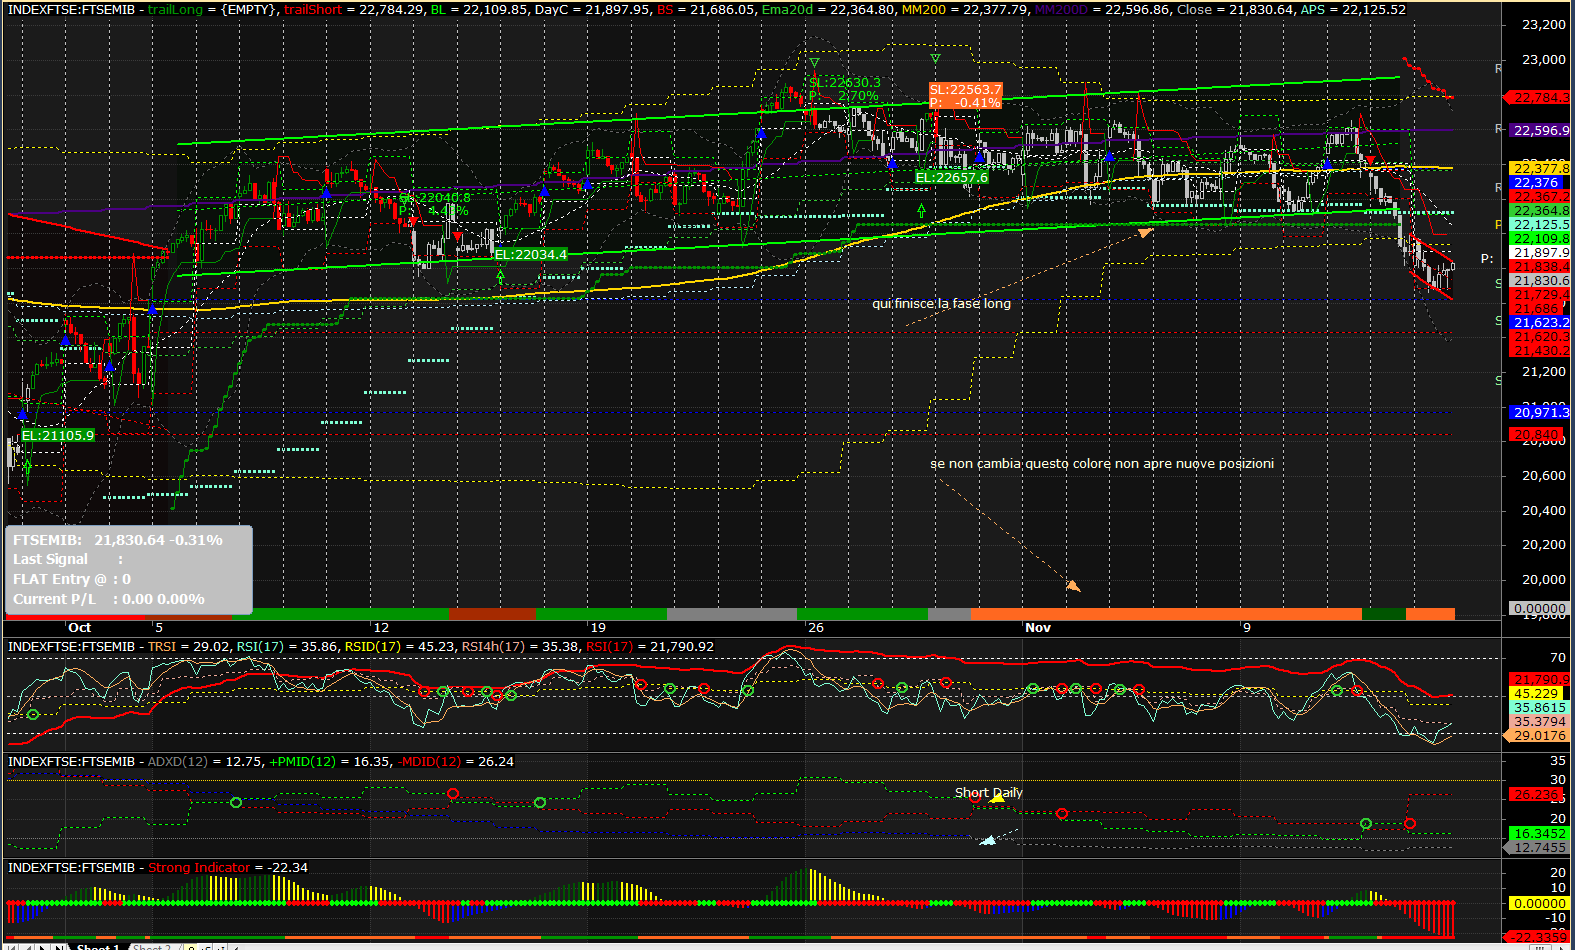Screen dimensions: 1575x950
Task: Click the Nov date axis label
Action: (1038, 628)
